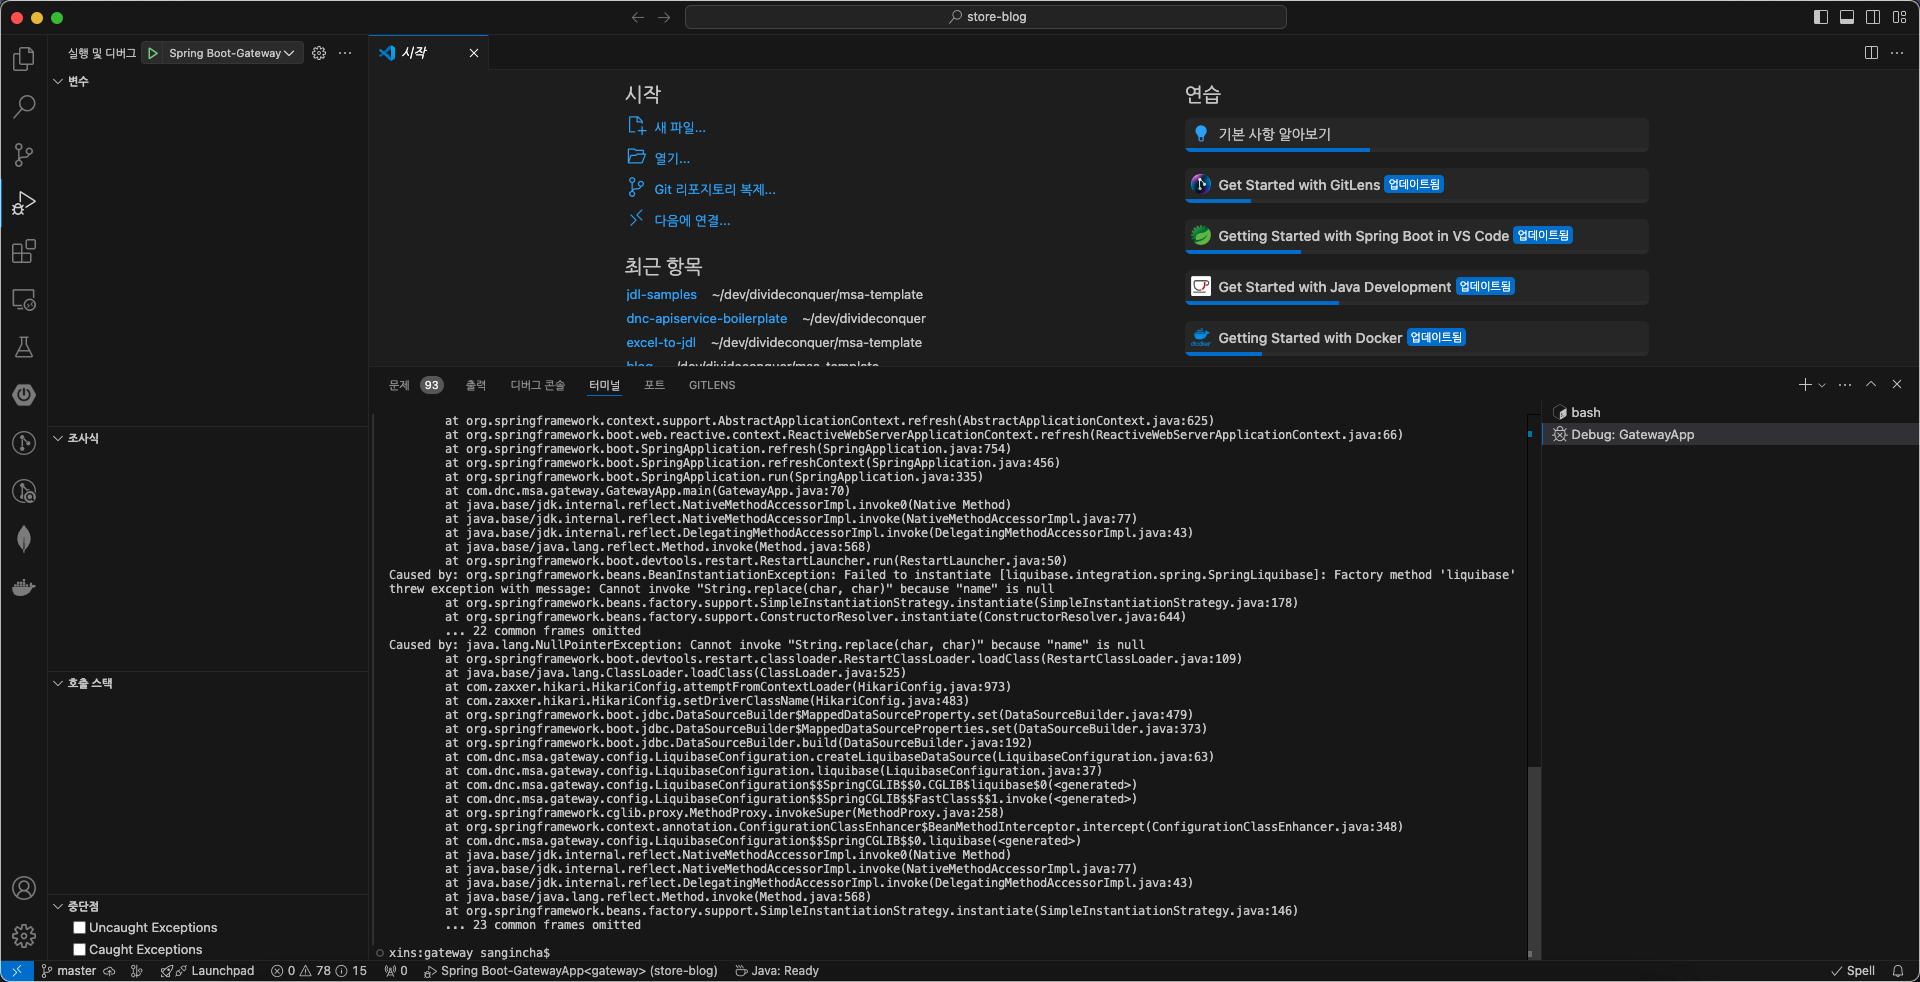
Task: Click the terminal scrollbar thumb
Action: (x=1534, y=862)
